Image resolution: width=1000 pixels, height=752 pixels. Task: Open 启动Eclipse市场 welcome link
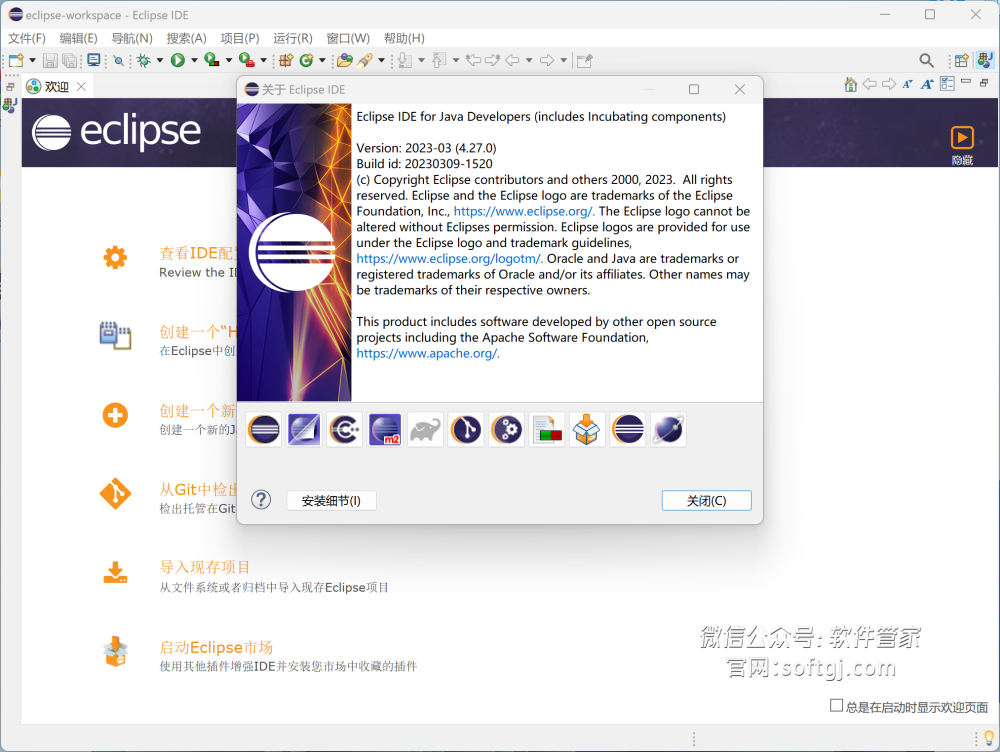tap(216, 647)
